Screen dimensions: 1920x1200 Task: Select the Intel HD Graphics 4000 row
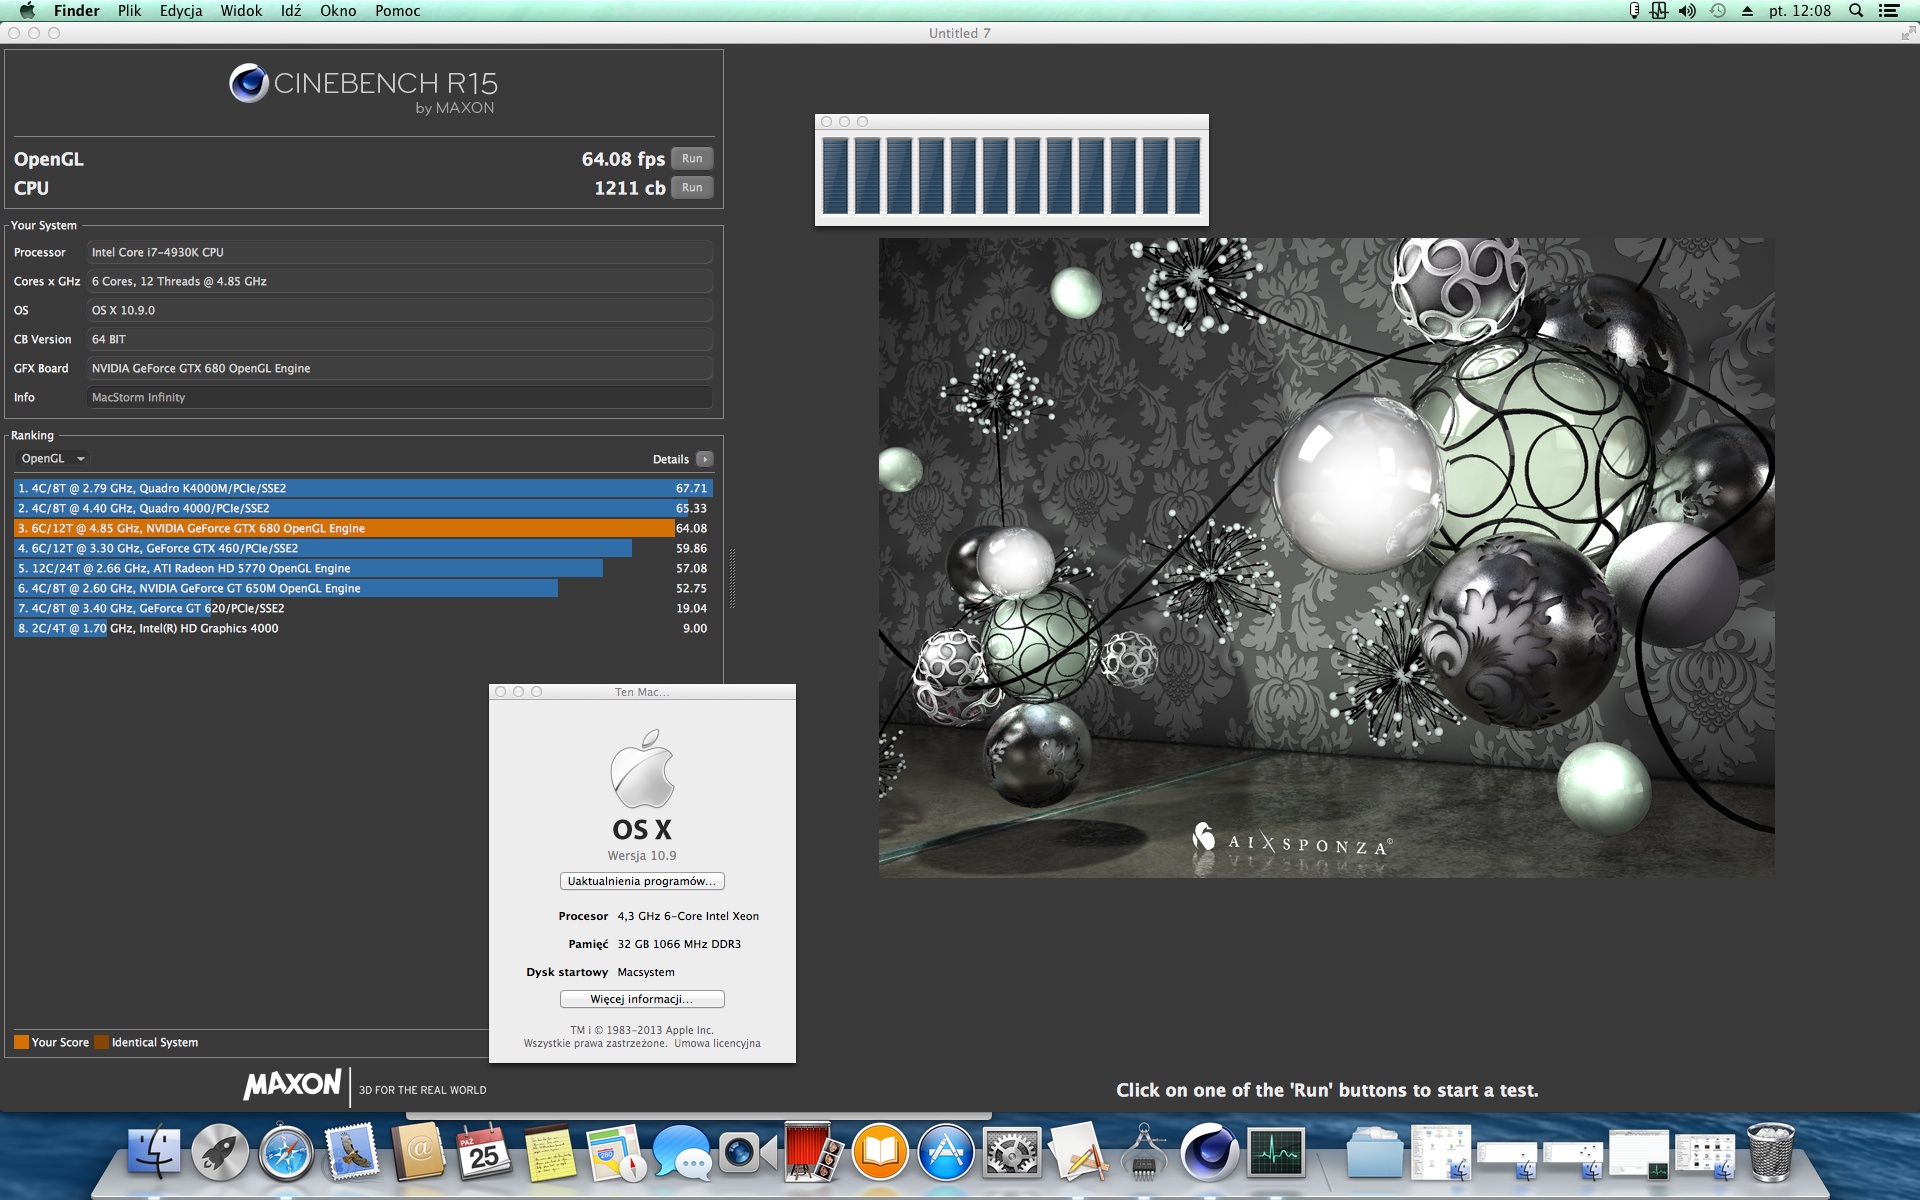point(363,628)
